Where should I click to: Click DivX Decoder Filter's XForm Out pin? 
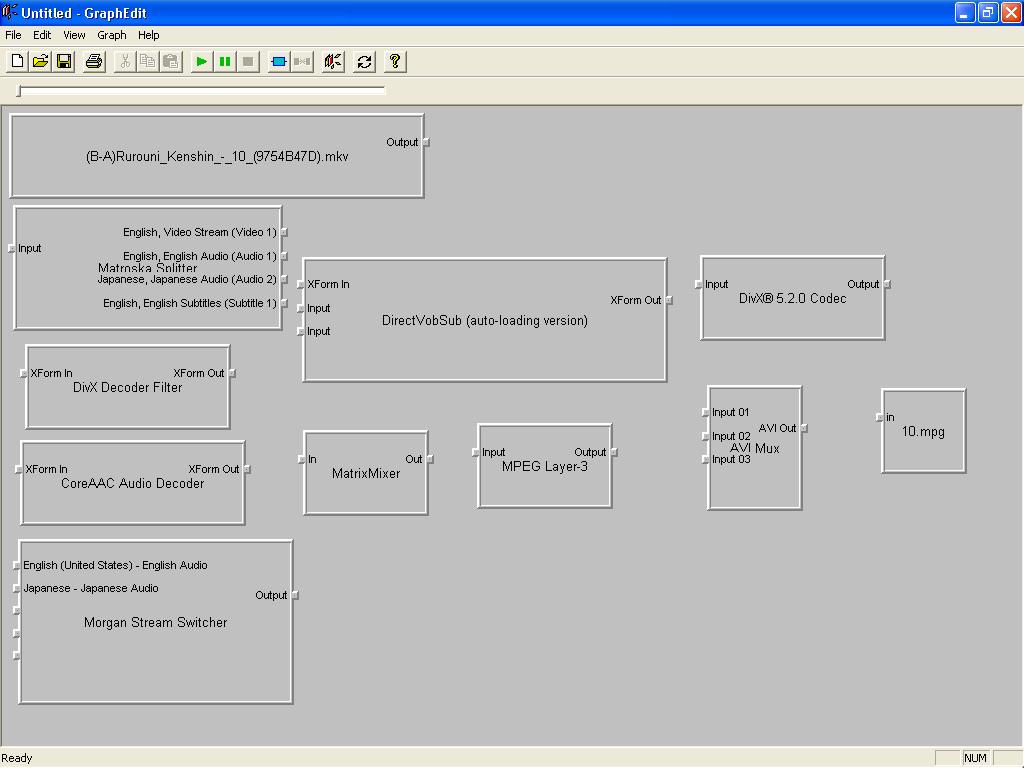[232, 374]
